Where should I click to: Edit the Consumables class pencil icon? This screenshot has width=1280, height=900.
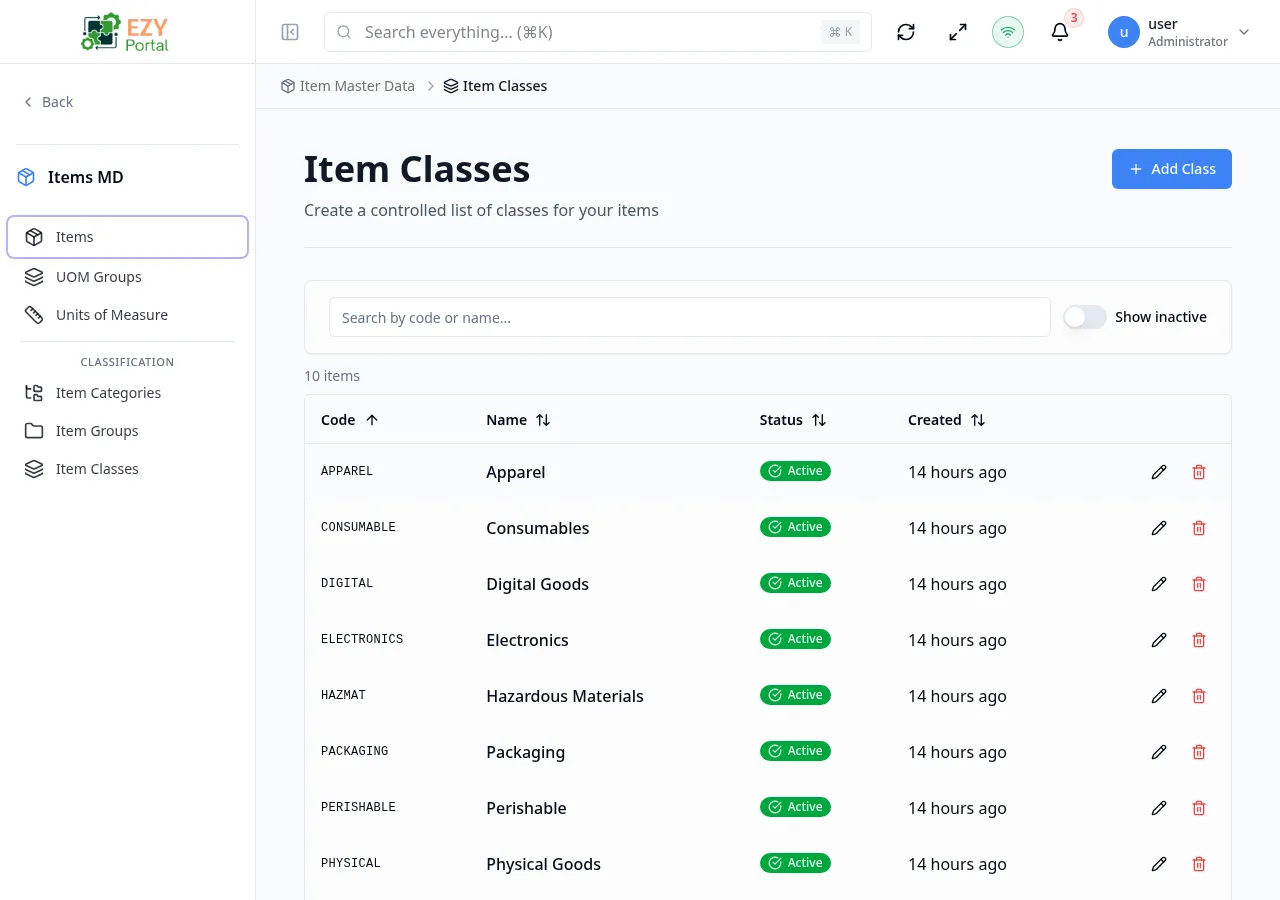tap(1159, 528)
